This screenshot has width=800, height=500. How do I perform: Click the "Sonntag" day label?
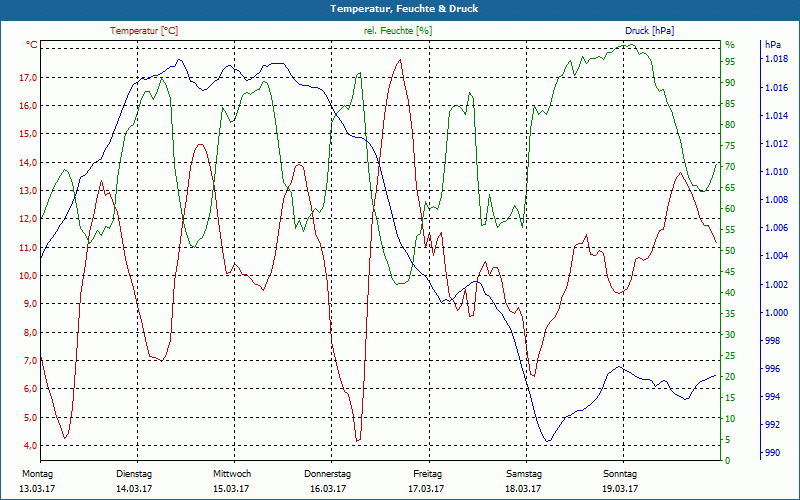click(x=620, y=474)
